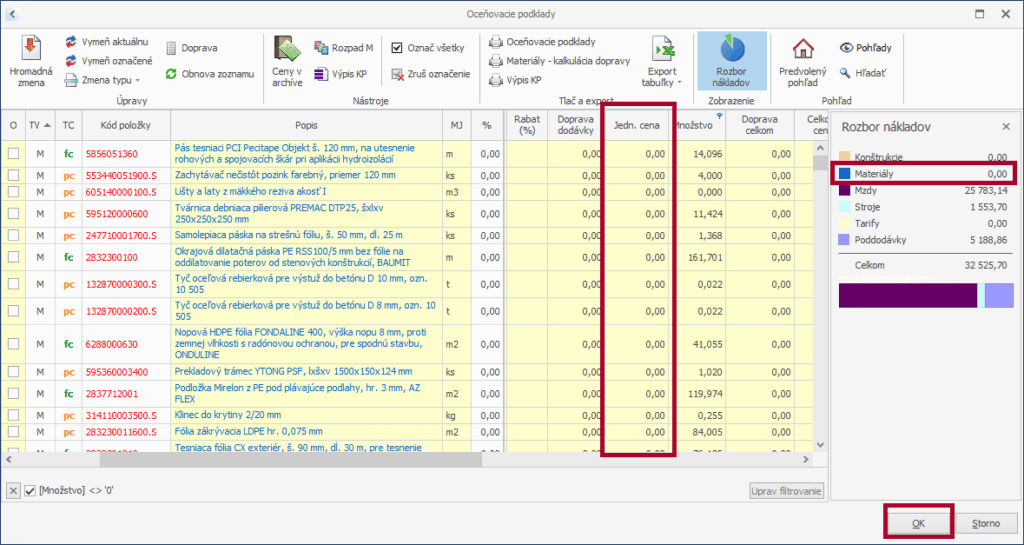Toggle the Označ všetky checkbox
The image size is (1024, 545).
pos(397,47)
